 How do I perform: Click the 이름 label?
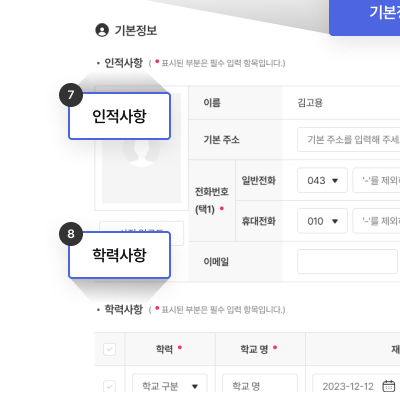click(212, 103)
